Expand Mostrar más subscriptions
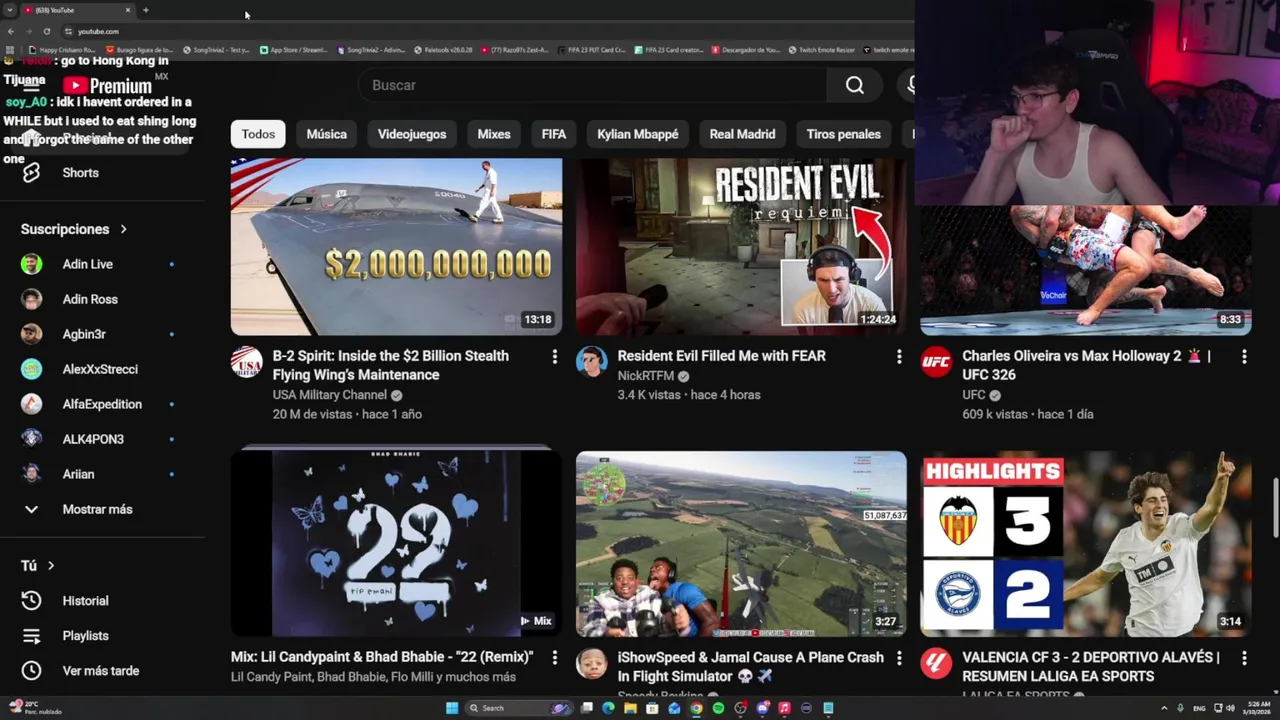 coord(102,509)
